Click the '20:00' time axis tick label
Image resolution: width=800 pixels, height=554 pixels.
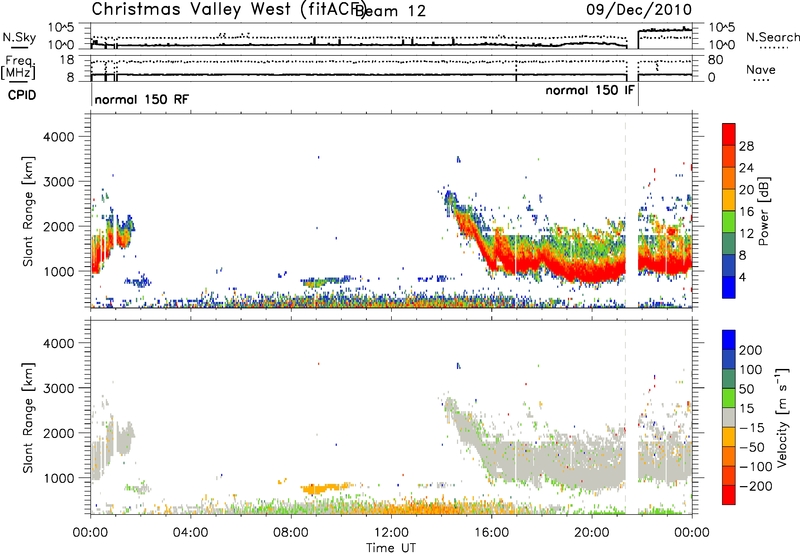592,533
